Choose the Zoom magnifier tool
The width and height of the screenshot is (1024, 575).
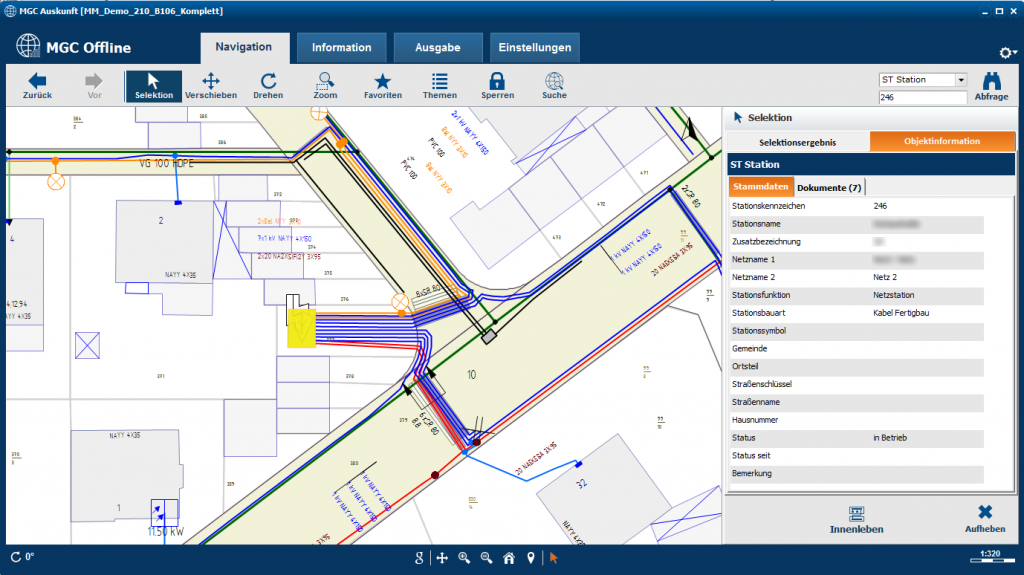325,86
